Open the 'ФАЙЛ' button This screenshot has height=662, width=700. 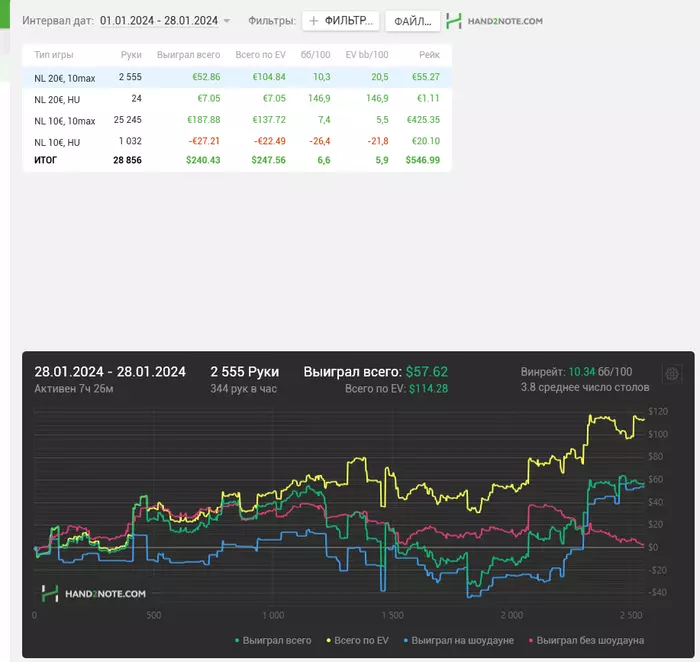[412, 21]
